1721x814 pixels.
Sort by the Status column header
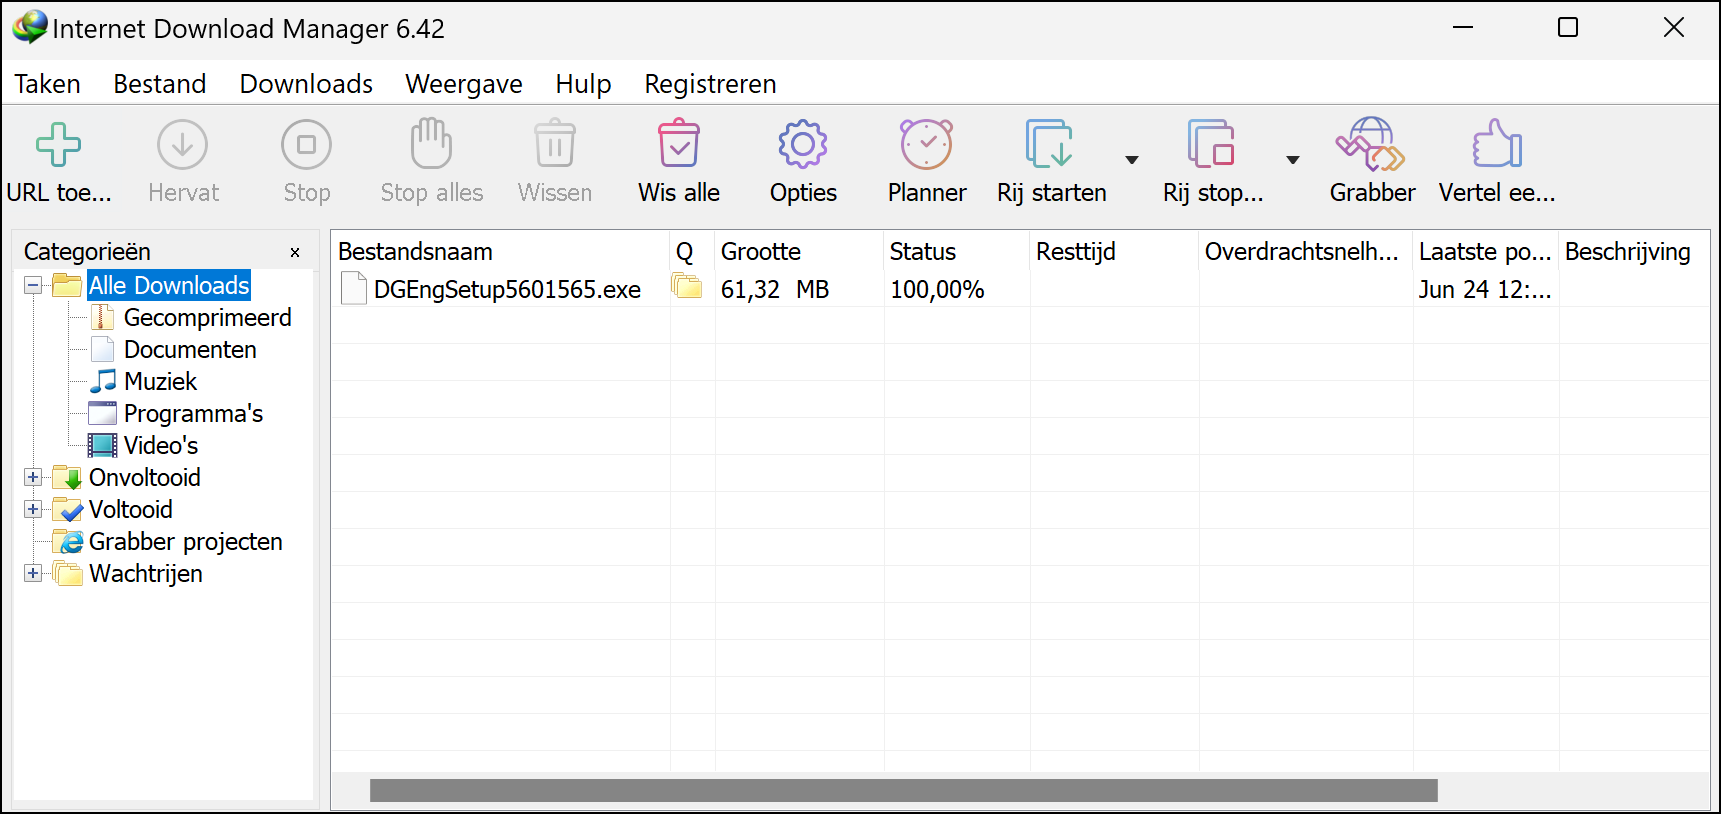coord(957,252)
